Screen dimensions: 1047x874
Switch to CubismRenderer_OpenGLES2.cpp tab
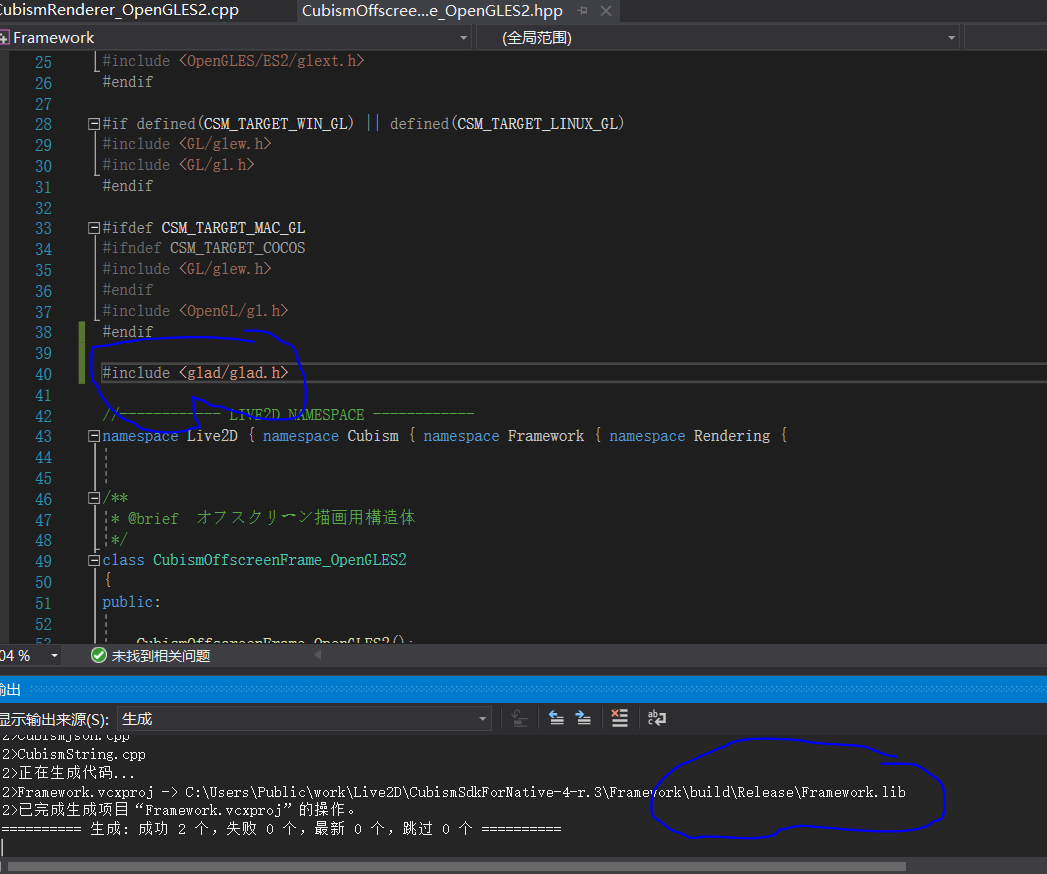120,11
